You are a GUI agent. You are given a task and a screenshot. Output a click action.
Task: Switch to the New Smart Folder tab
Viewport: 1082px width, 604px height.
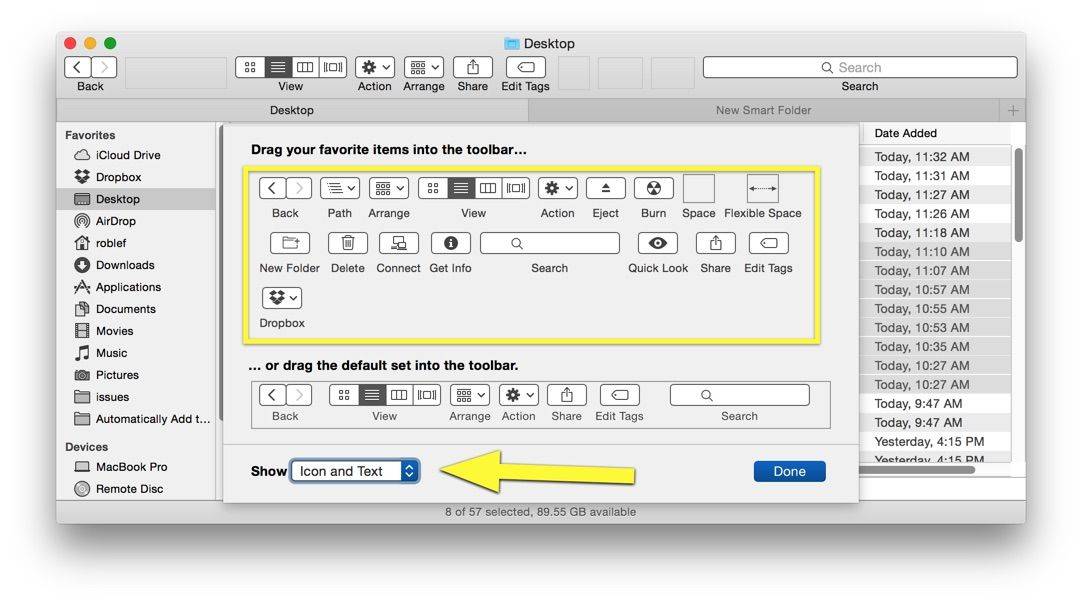(763, 110)
